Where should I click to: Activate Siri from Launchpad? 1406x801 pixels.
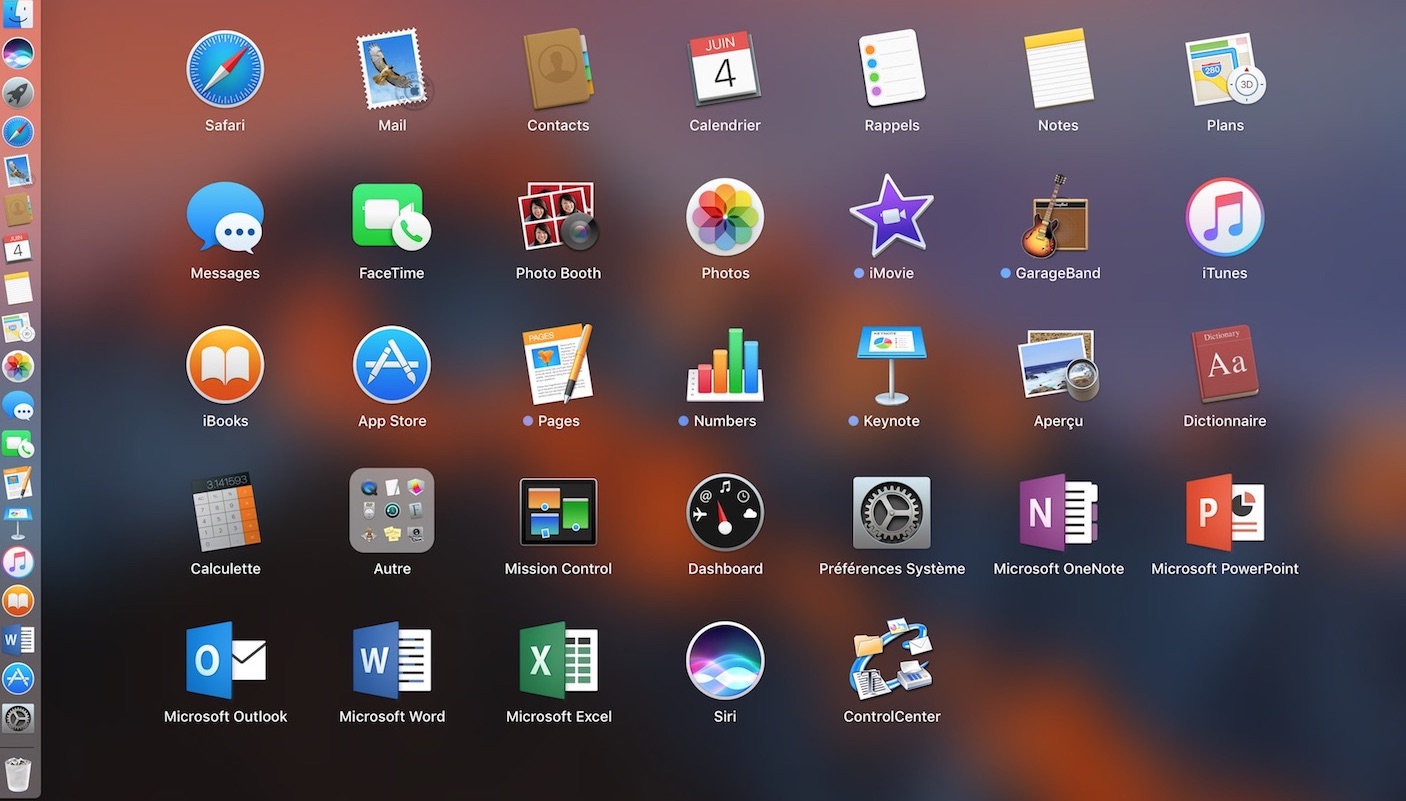tap(725, 660)
